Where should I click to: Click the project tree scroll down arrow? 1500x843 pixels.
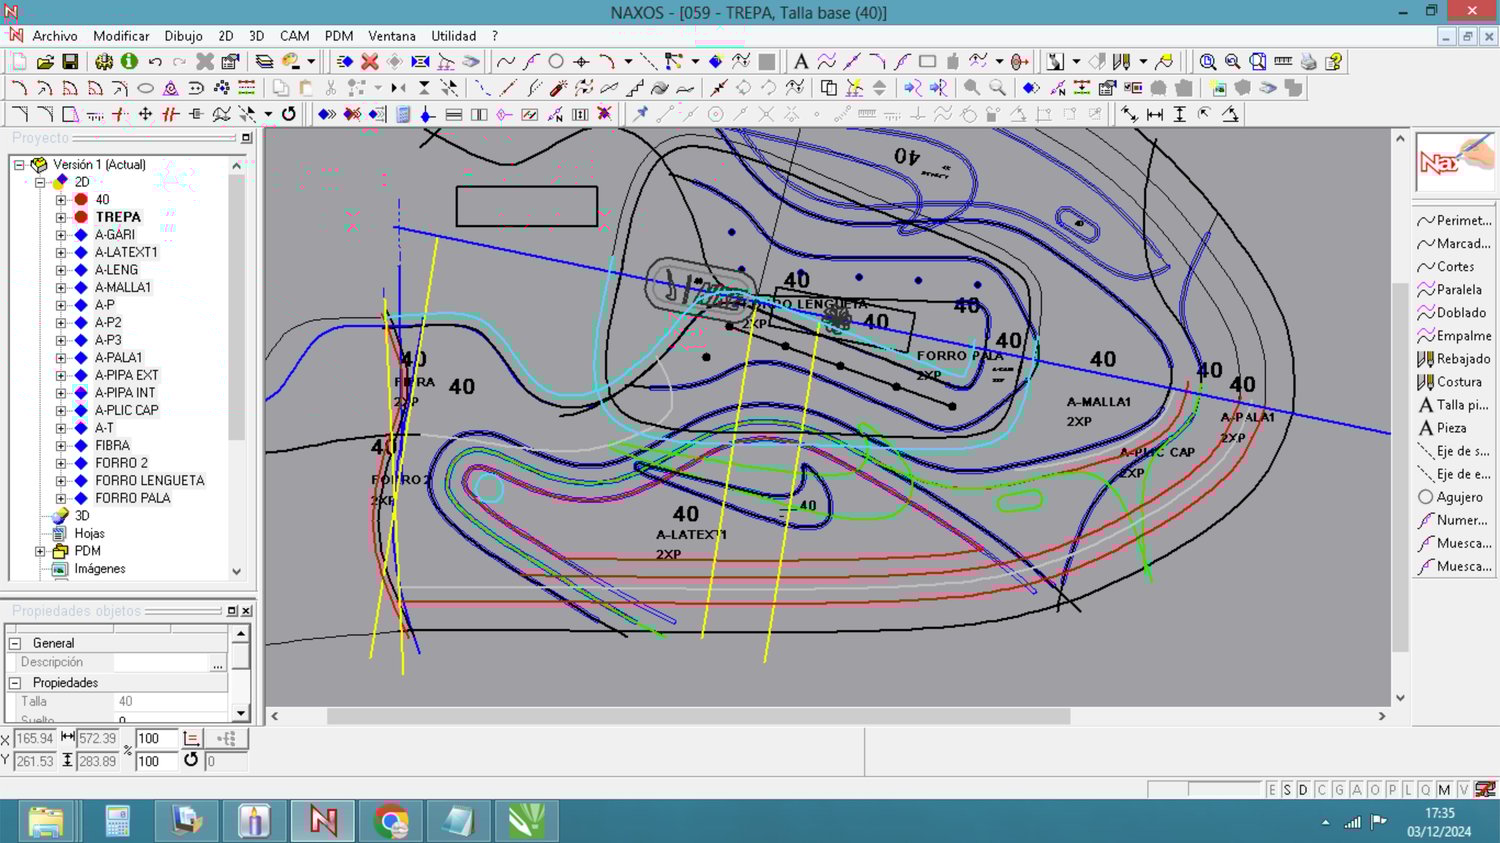(237, 572)
